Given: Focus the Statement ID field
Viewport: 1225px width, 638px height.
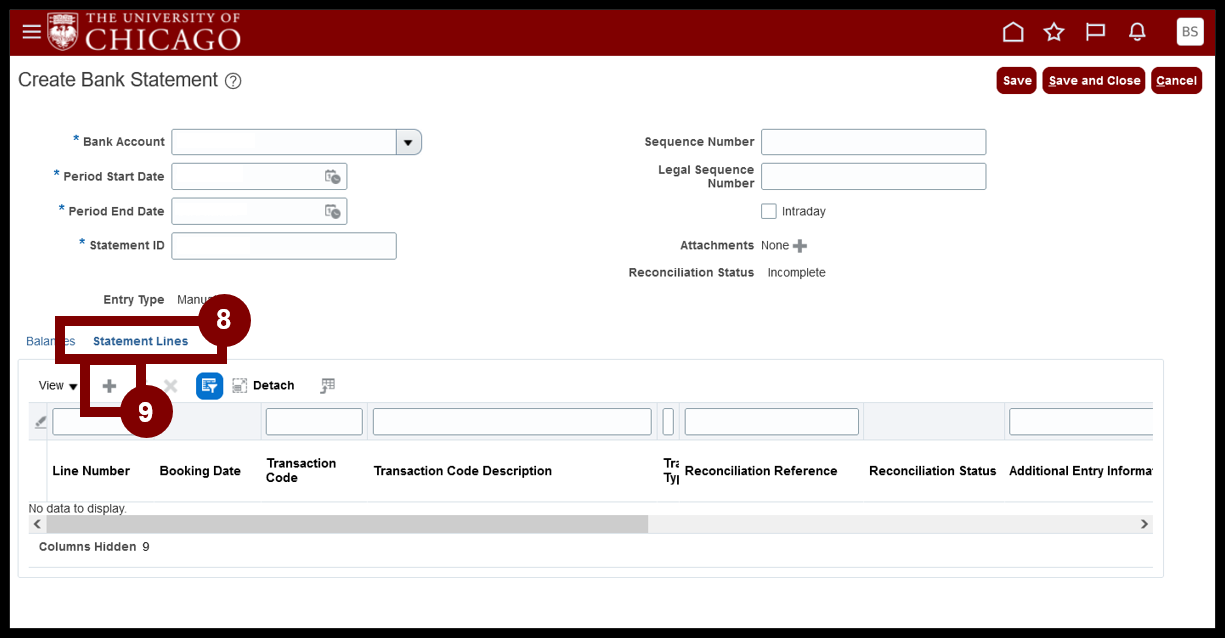Looking at the screenshot, I should click(x=284, y=246).
